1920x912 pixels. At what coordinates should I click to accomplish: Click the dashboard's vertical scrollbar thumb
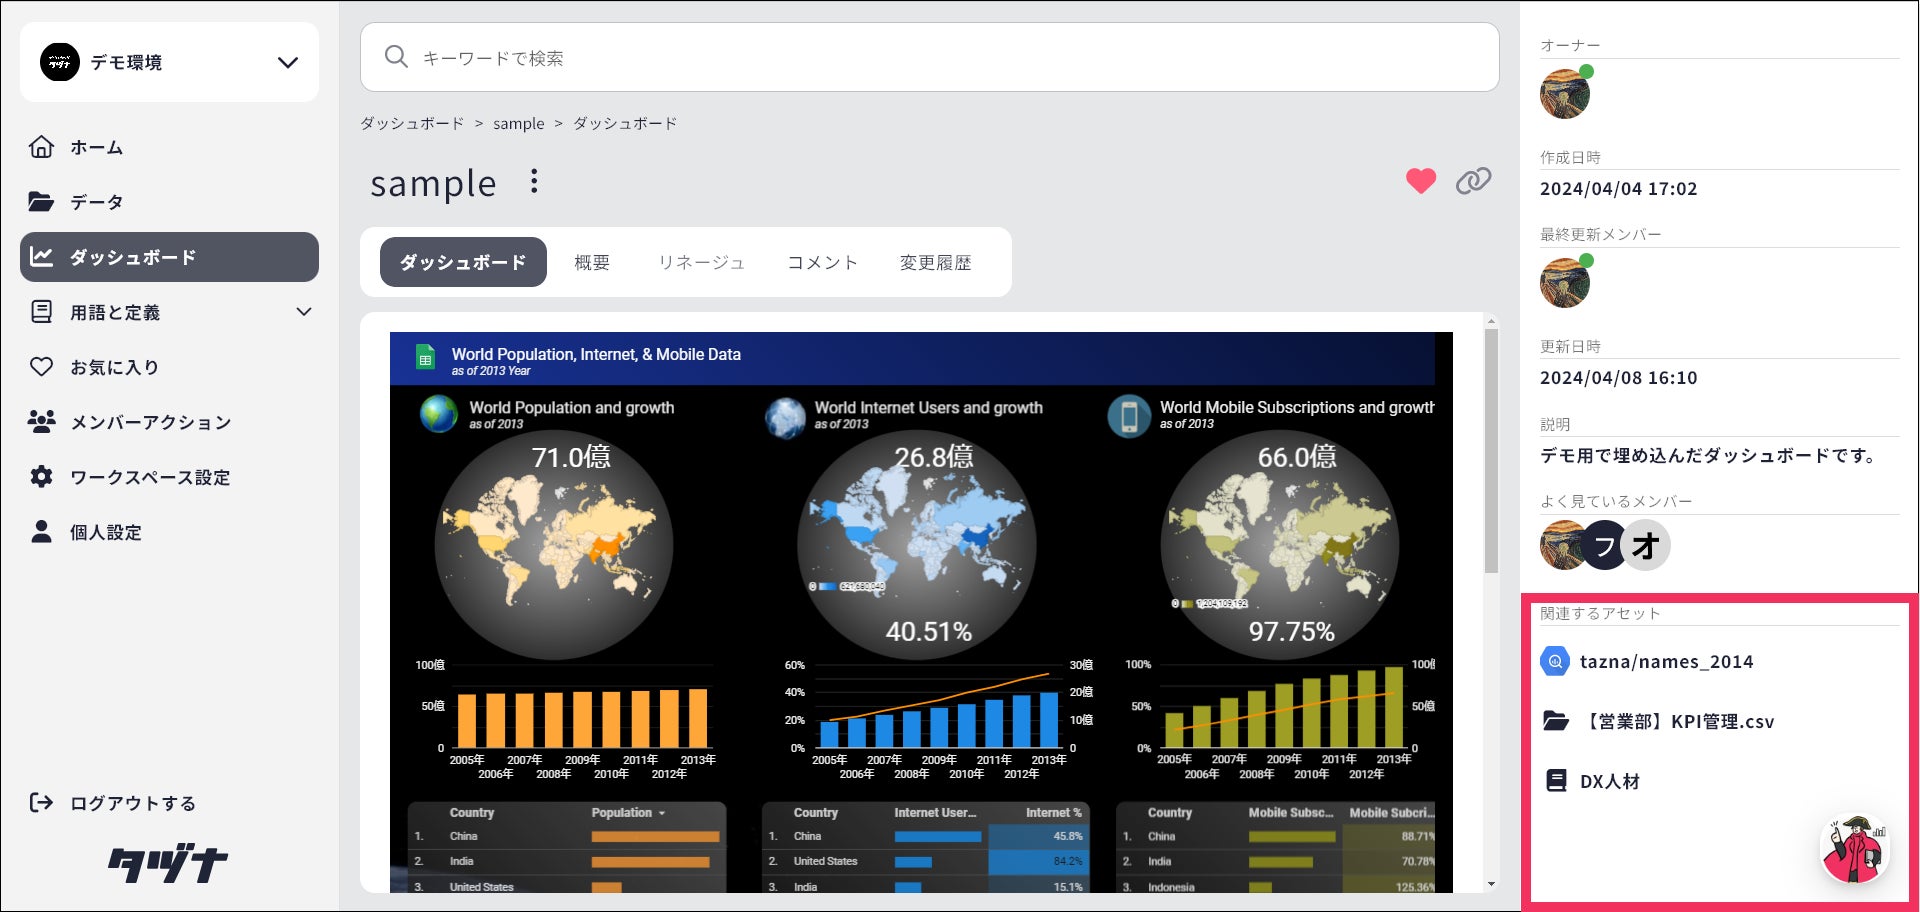coord(1491,450)
